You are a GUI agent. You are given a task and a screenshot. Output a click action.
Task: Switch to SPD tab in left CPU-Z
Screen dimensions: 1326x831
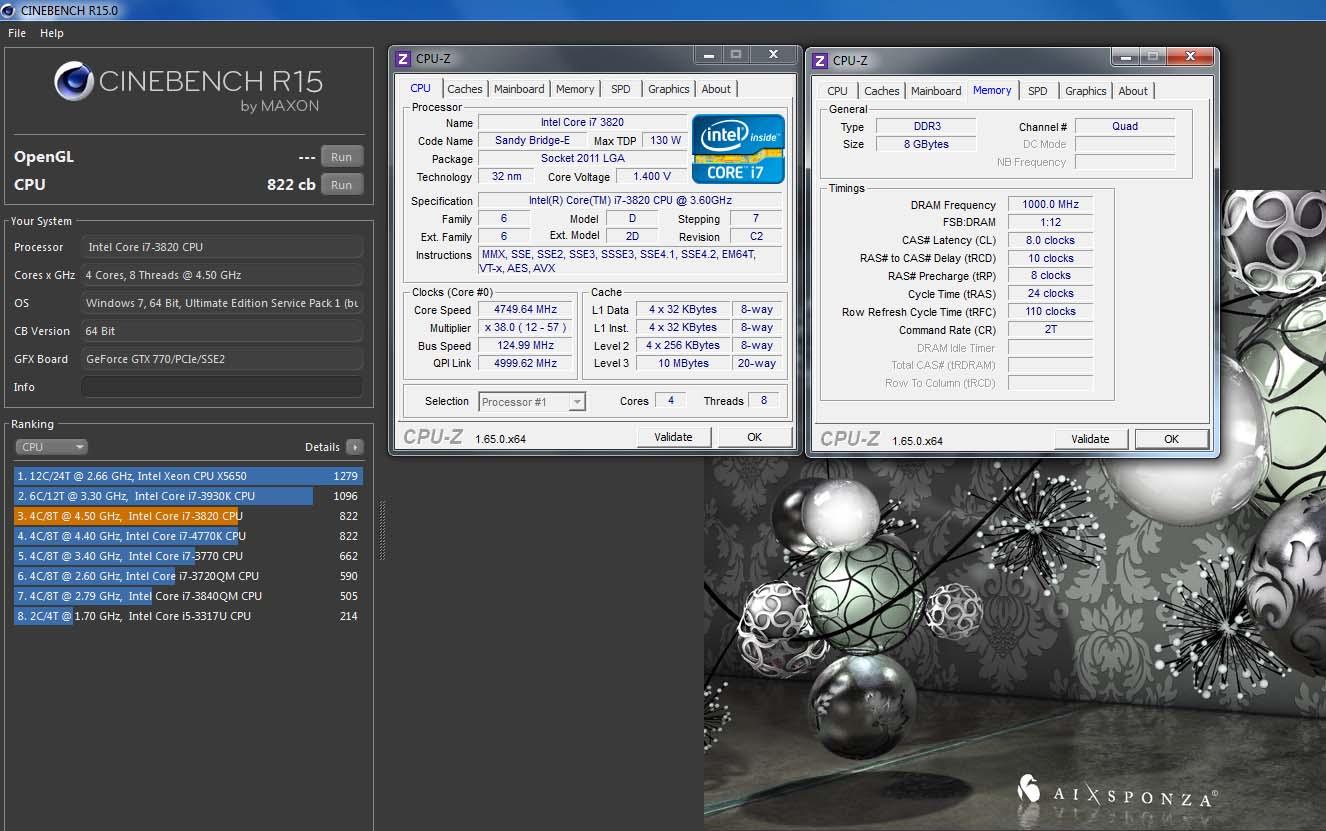[x=621, y=89]
